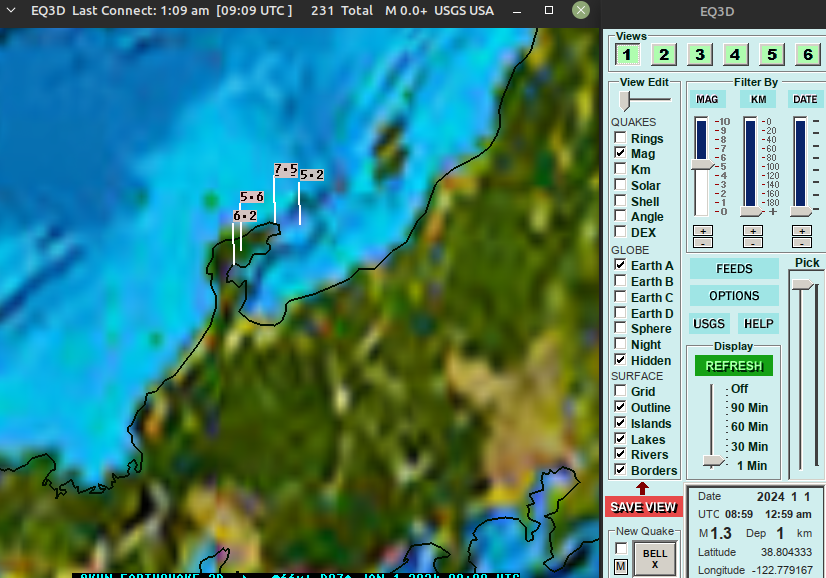
Task: Uncheck the Islands surface checkbox
Action: tap(621, 422)
